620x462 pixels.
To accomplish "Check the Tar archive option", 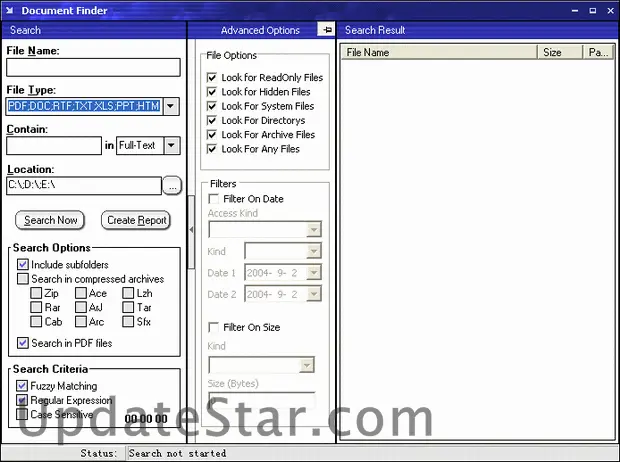I will 128,307.
